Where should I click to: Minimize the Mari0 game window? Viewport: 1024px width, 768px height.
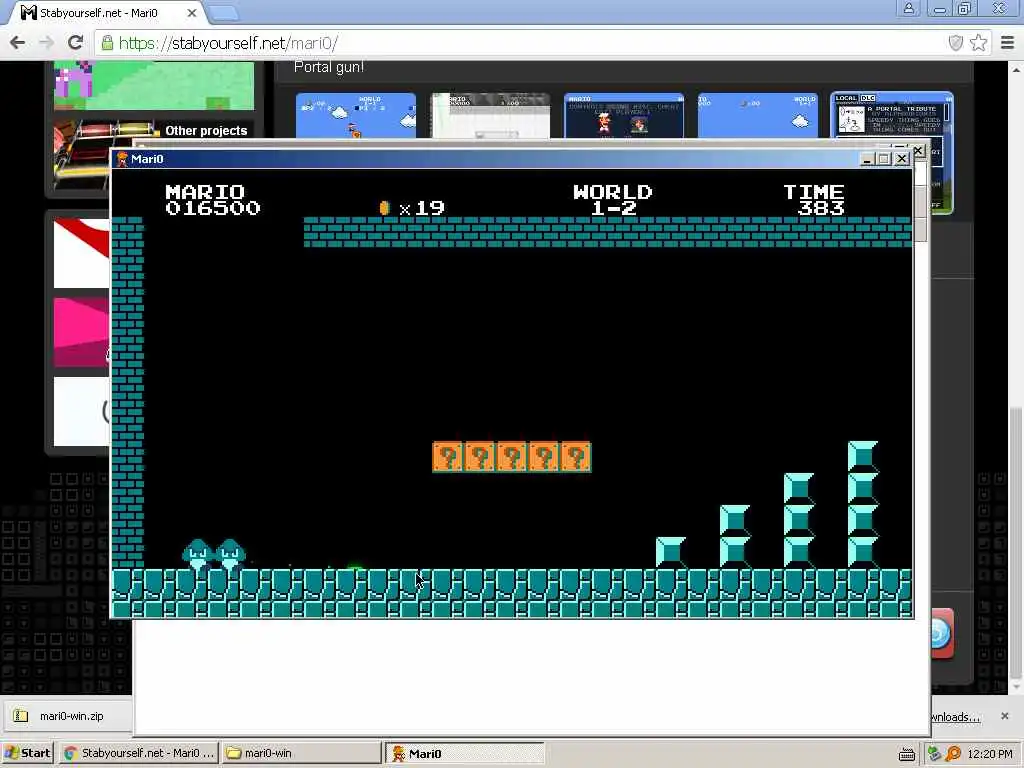(x=867, y=159)
